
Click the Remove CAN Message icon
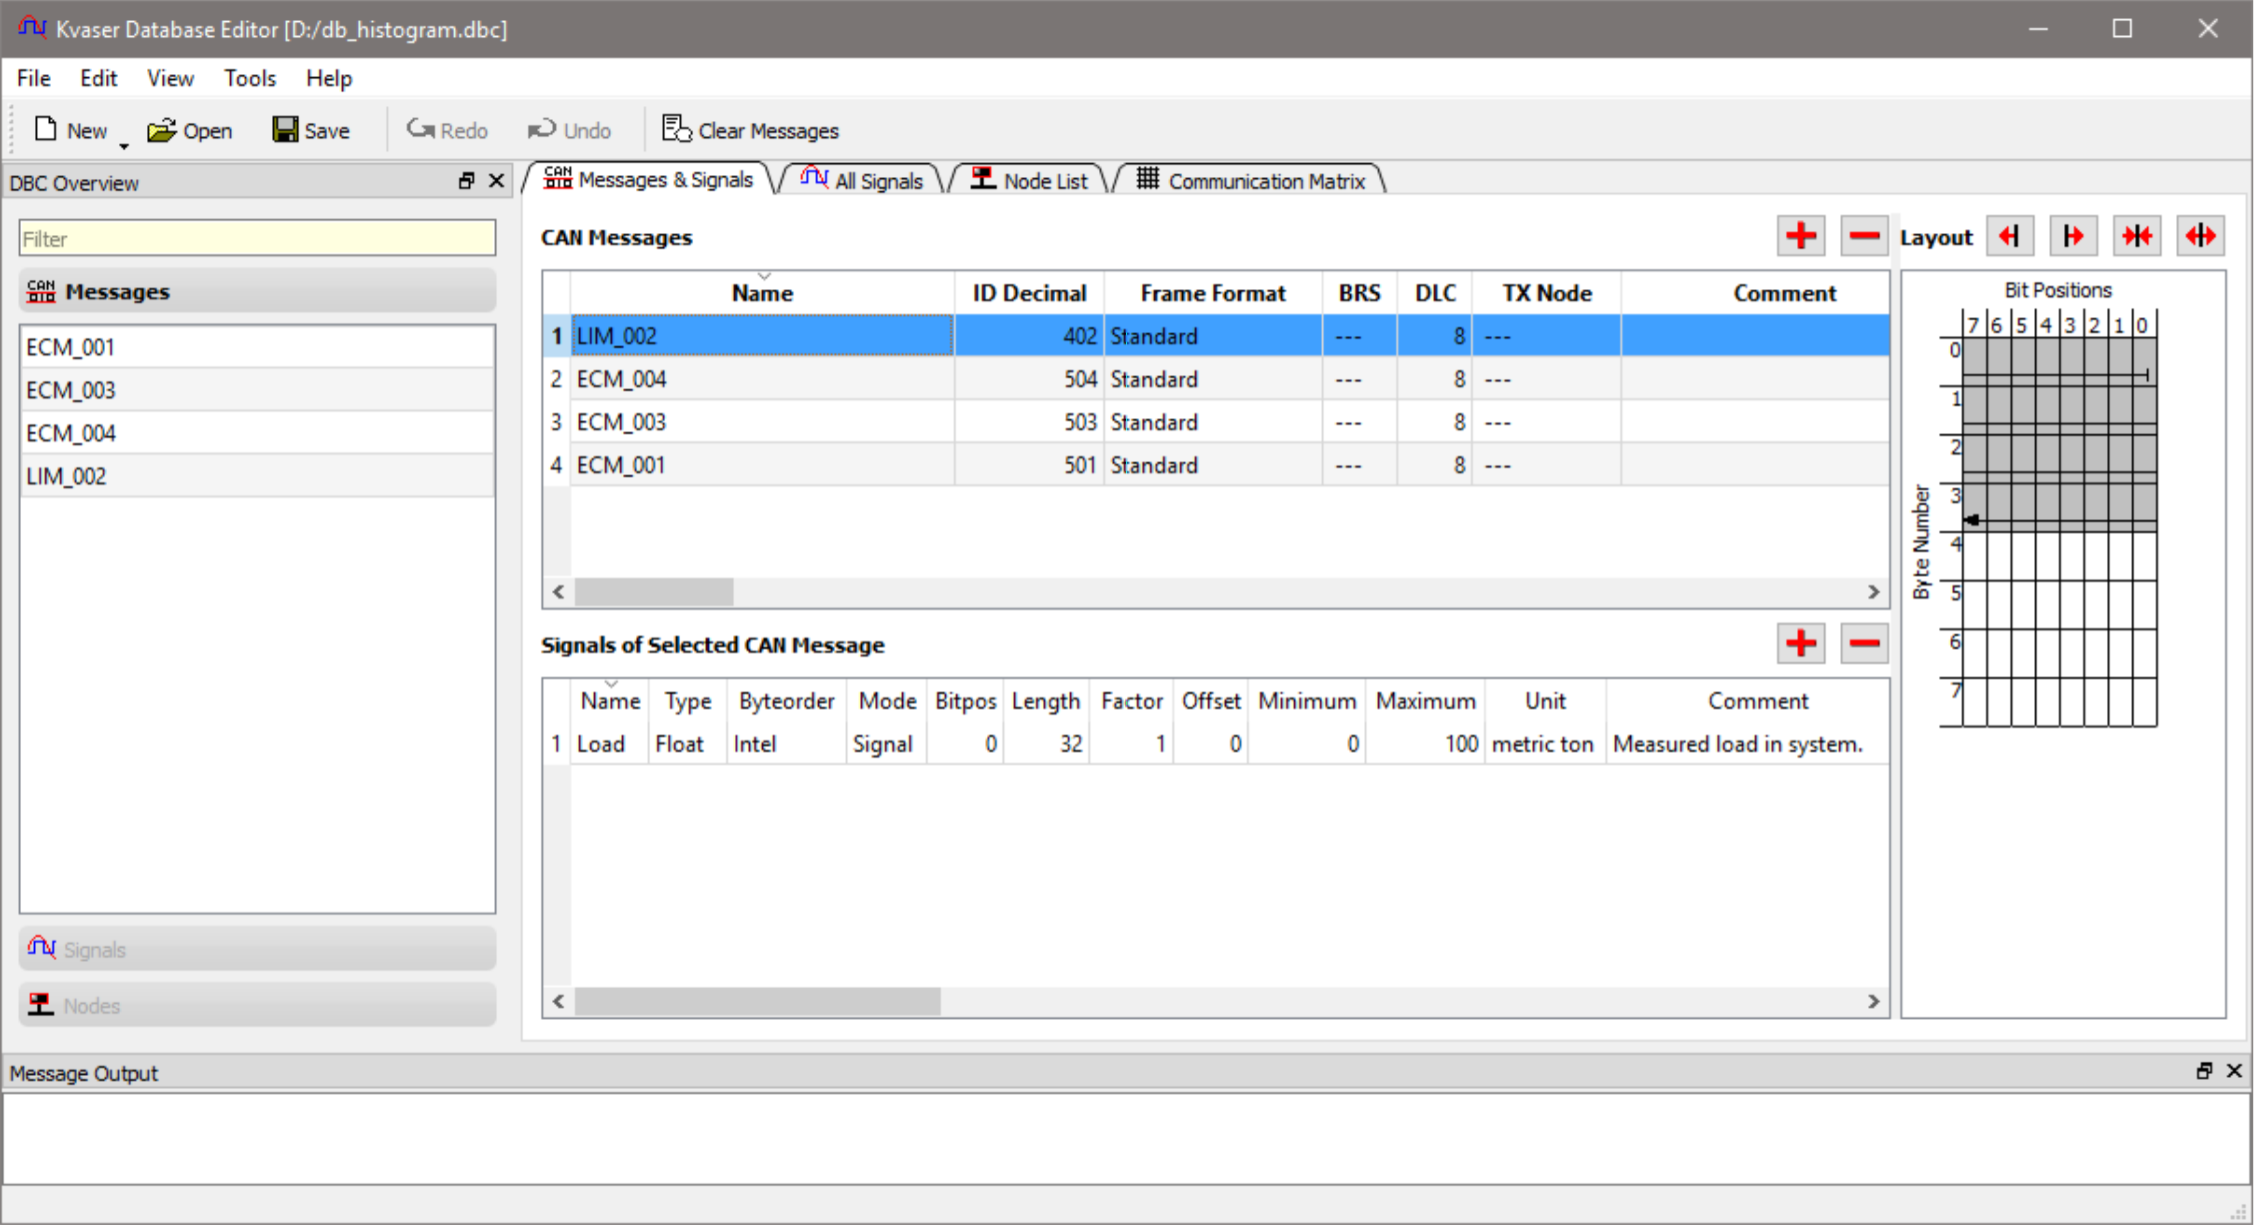tap(1864, 237)
